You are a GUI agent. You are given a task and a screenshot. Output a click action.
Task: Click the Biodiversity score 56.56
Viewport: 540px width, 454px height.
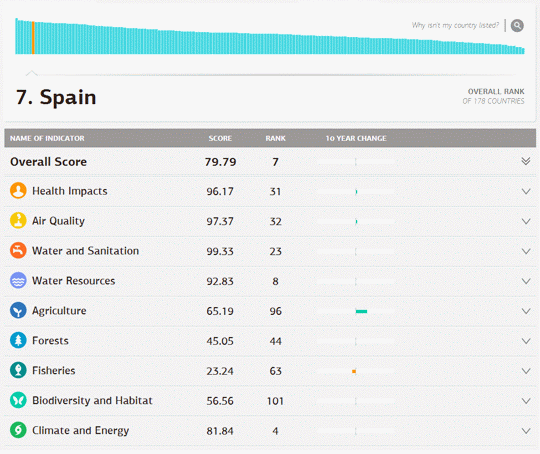pos(220,401)
